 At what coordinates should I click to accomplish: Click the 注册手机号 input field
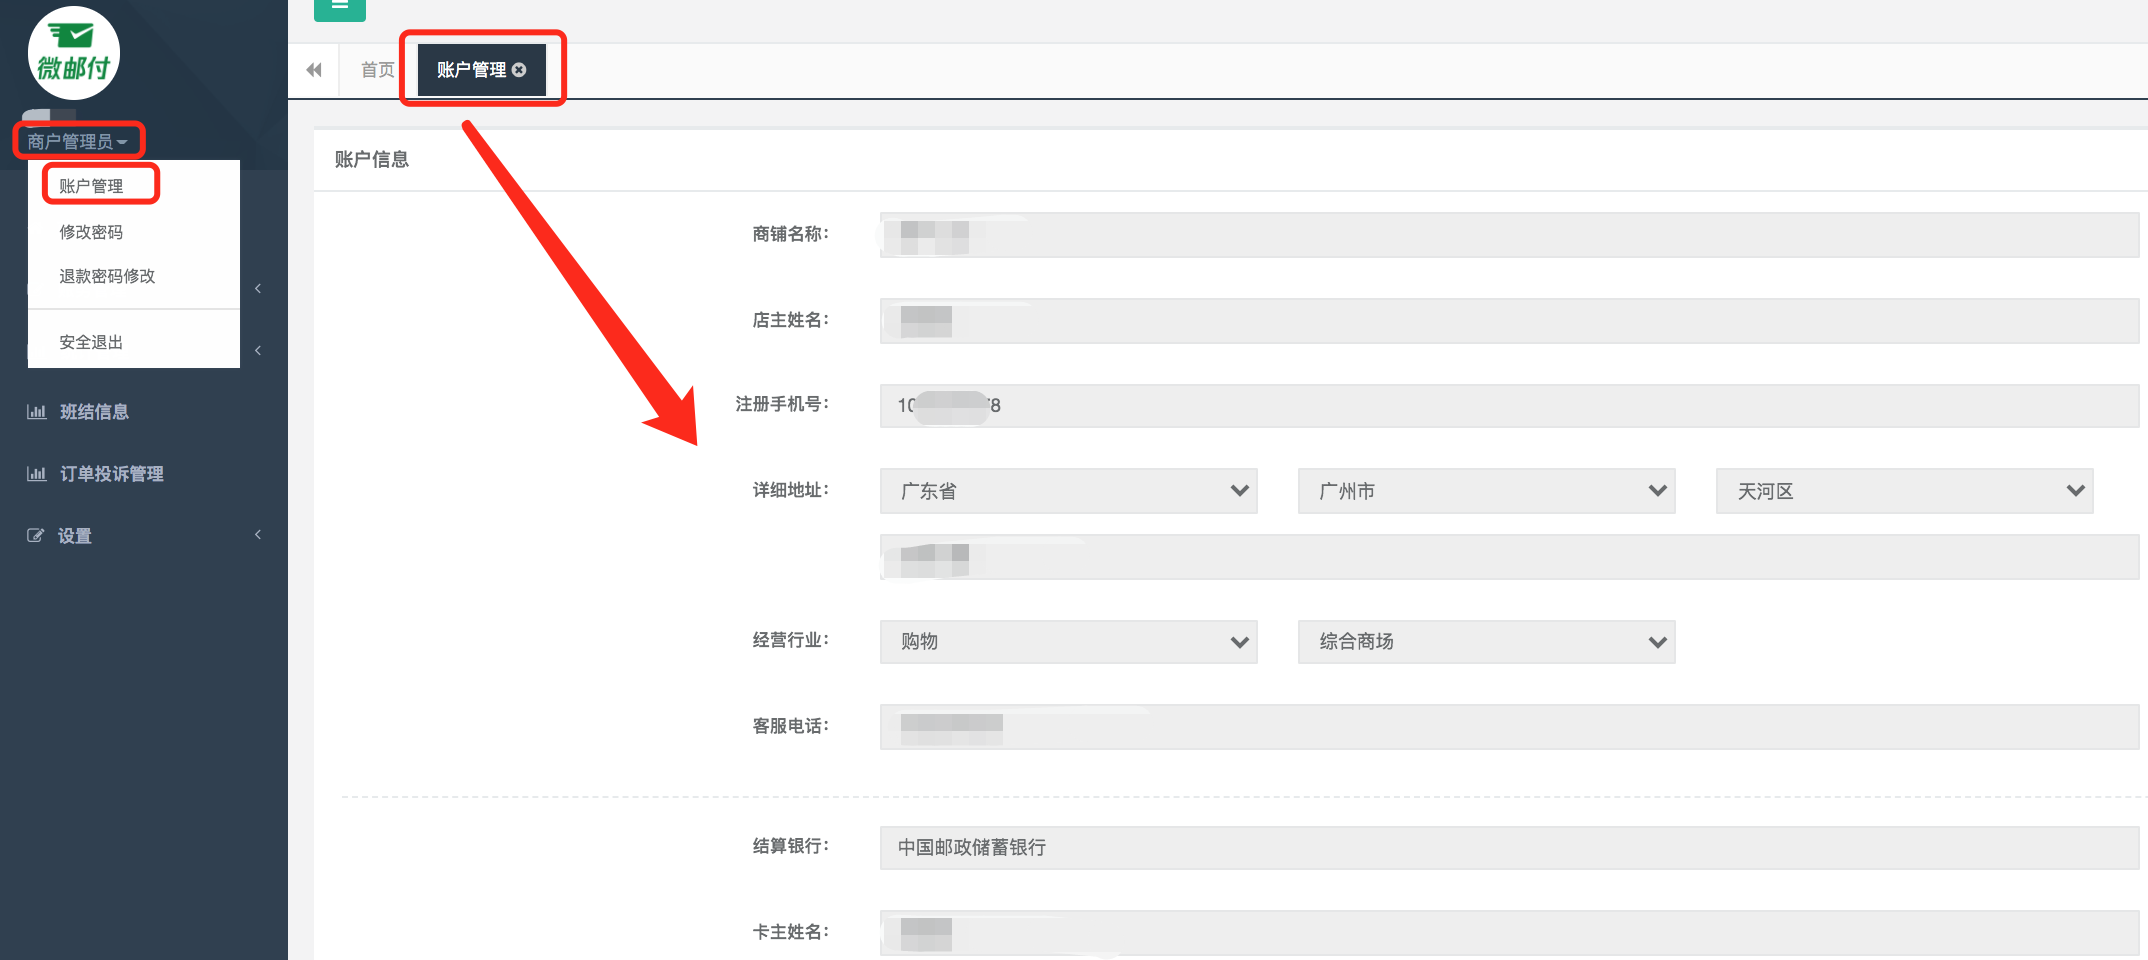[1509, 405]
